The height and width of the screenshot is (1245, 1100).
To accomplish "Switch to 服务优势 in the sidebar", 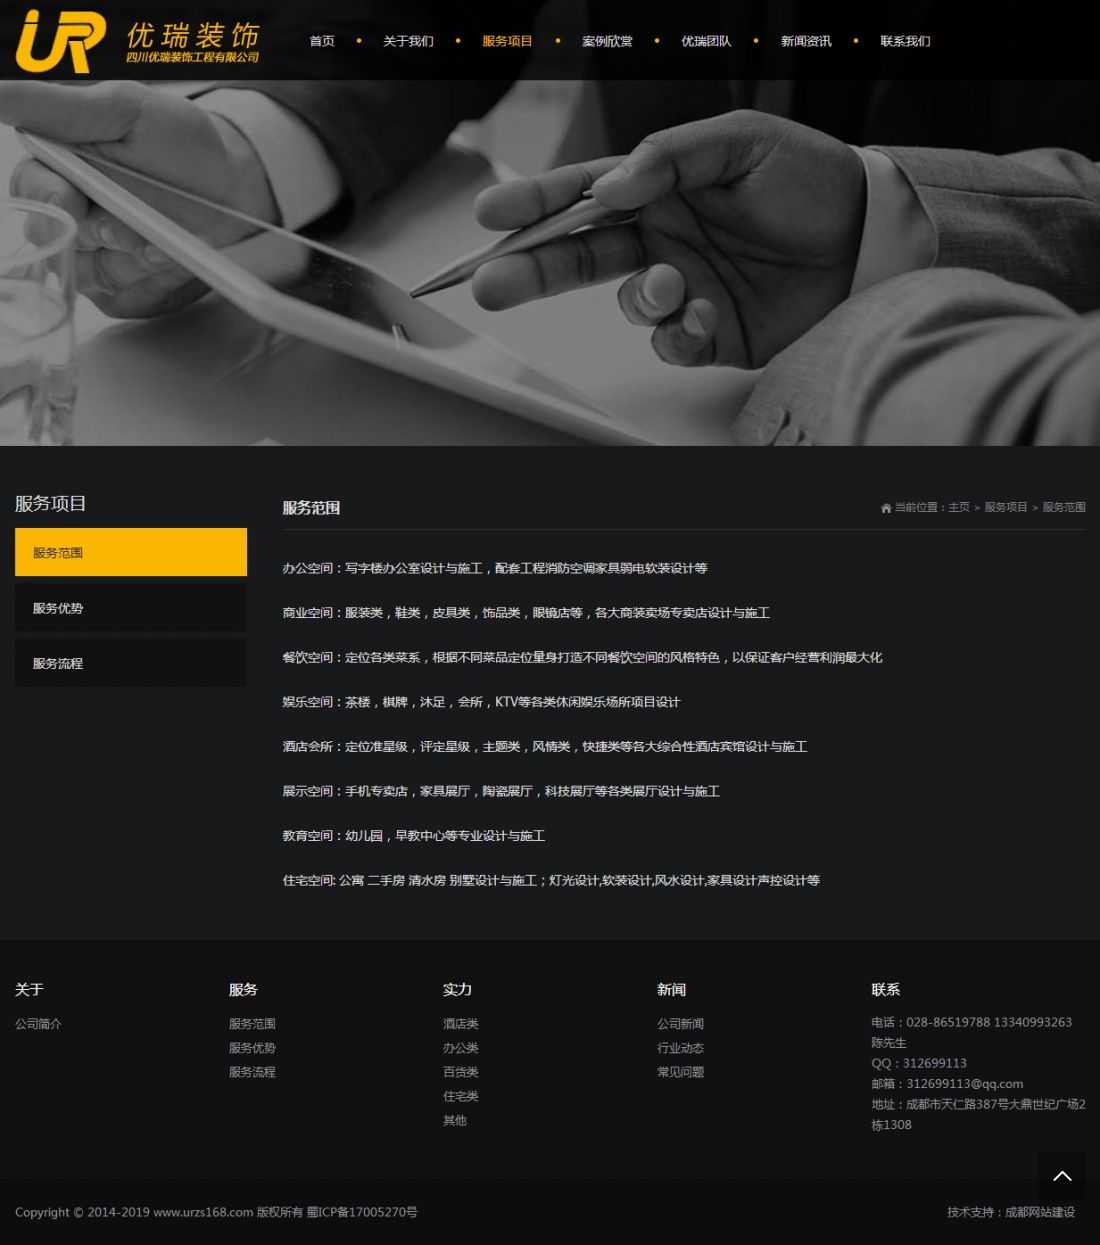I will [x=131, y=608].
